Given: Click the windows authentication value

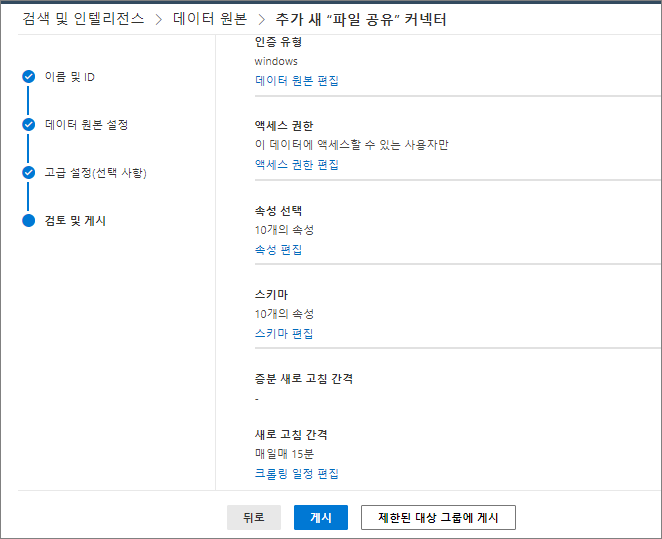Looking at the screenshot, I should click(x=276, y=61).
